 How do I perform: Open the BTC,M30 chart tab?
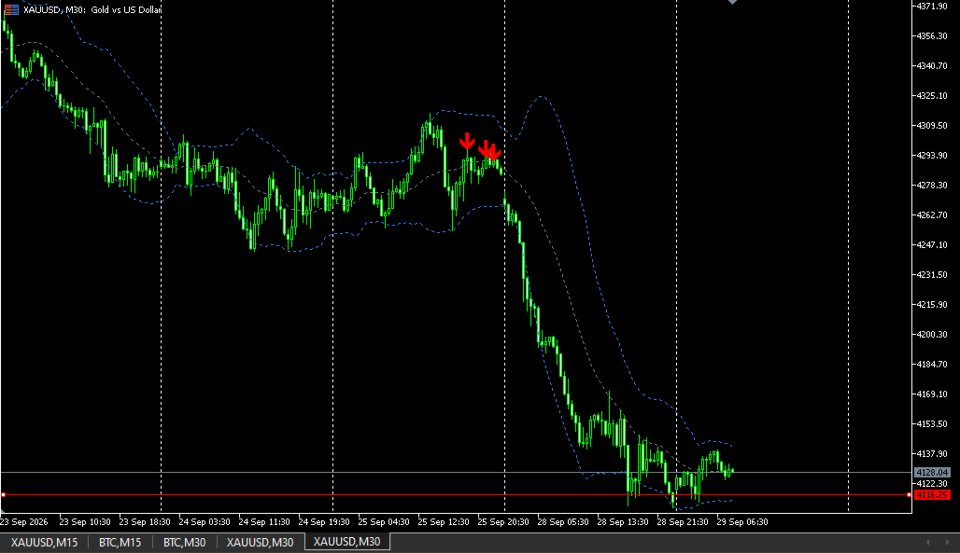pyautogui.click(x=184, y=542)
